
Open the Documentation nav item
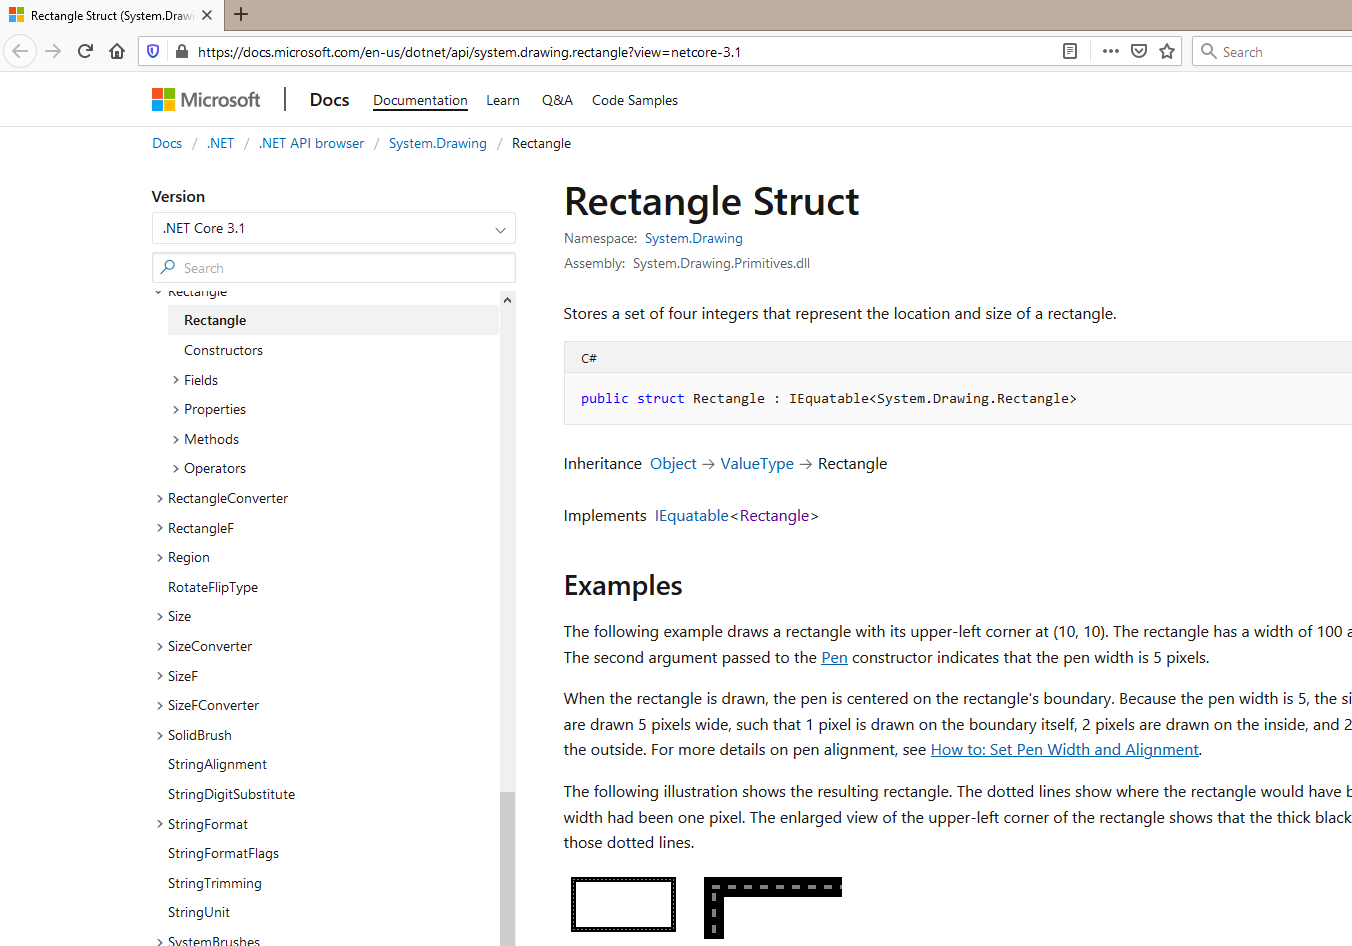pyautogui.click(x=420, y=100)
